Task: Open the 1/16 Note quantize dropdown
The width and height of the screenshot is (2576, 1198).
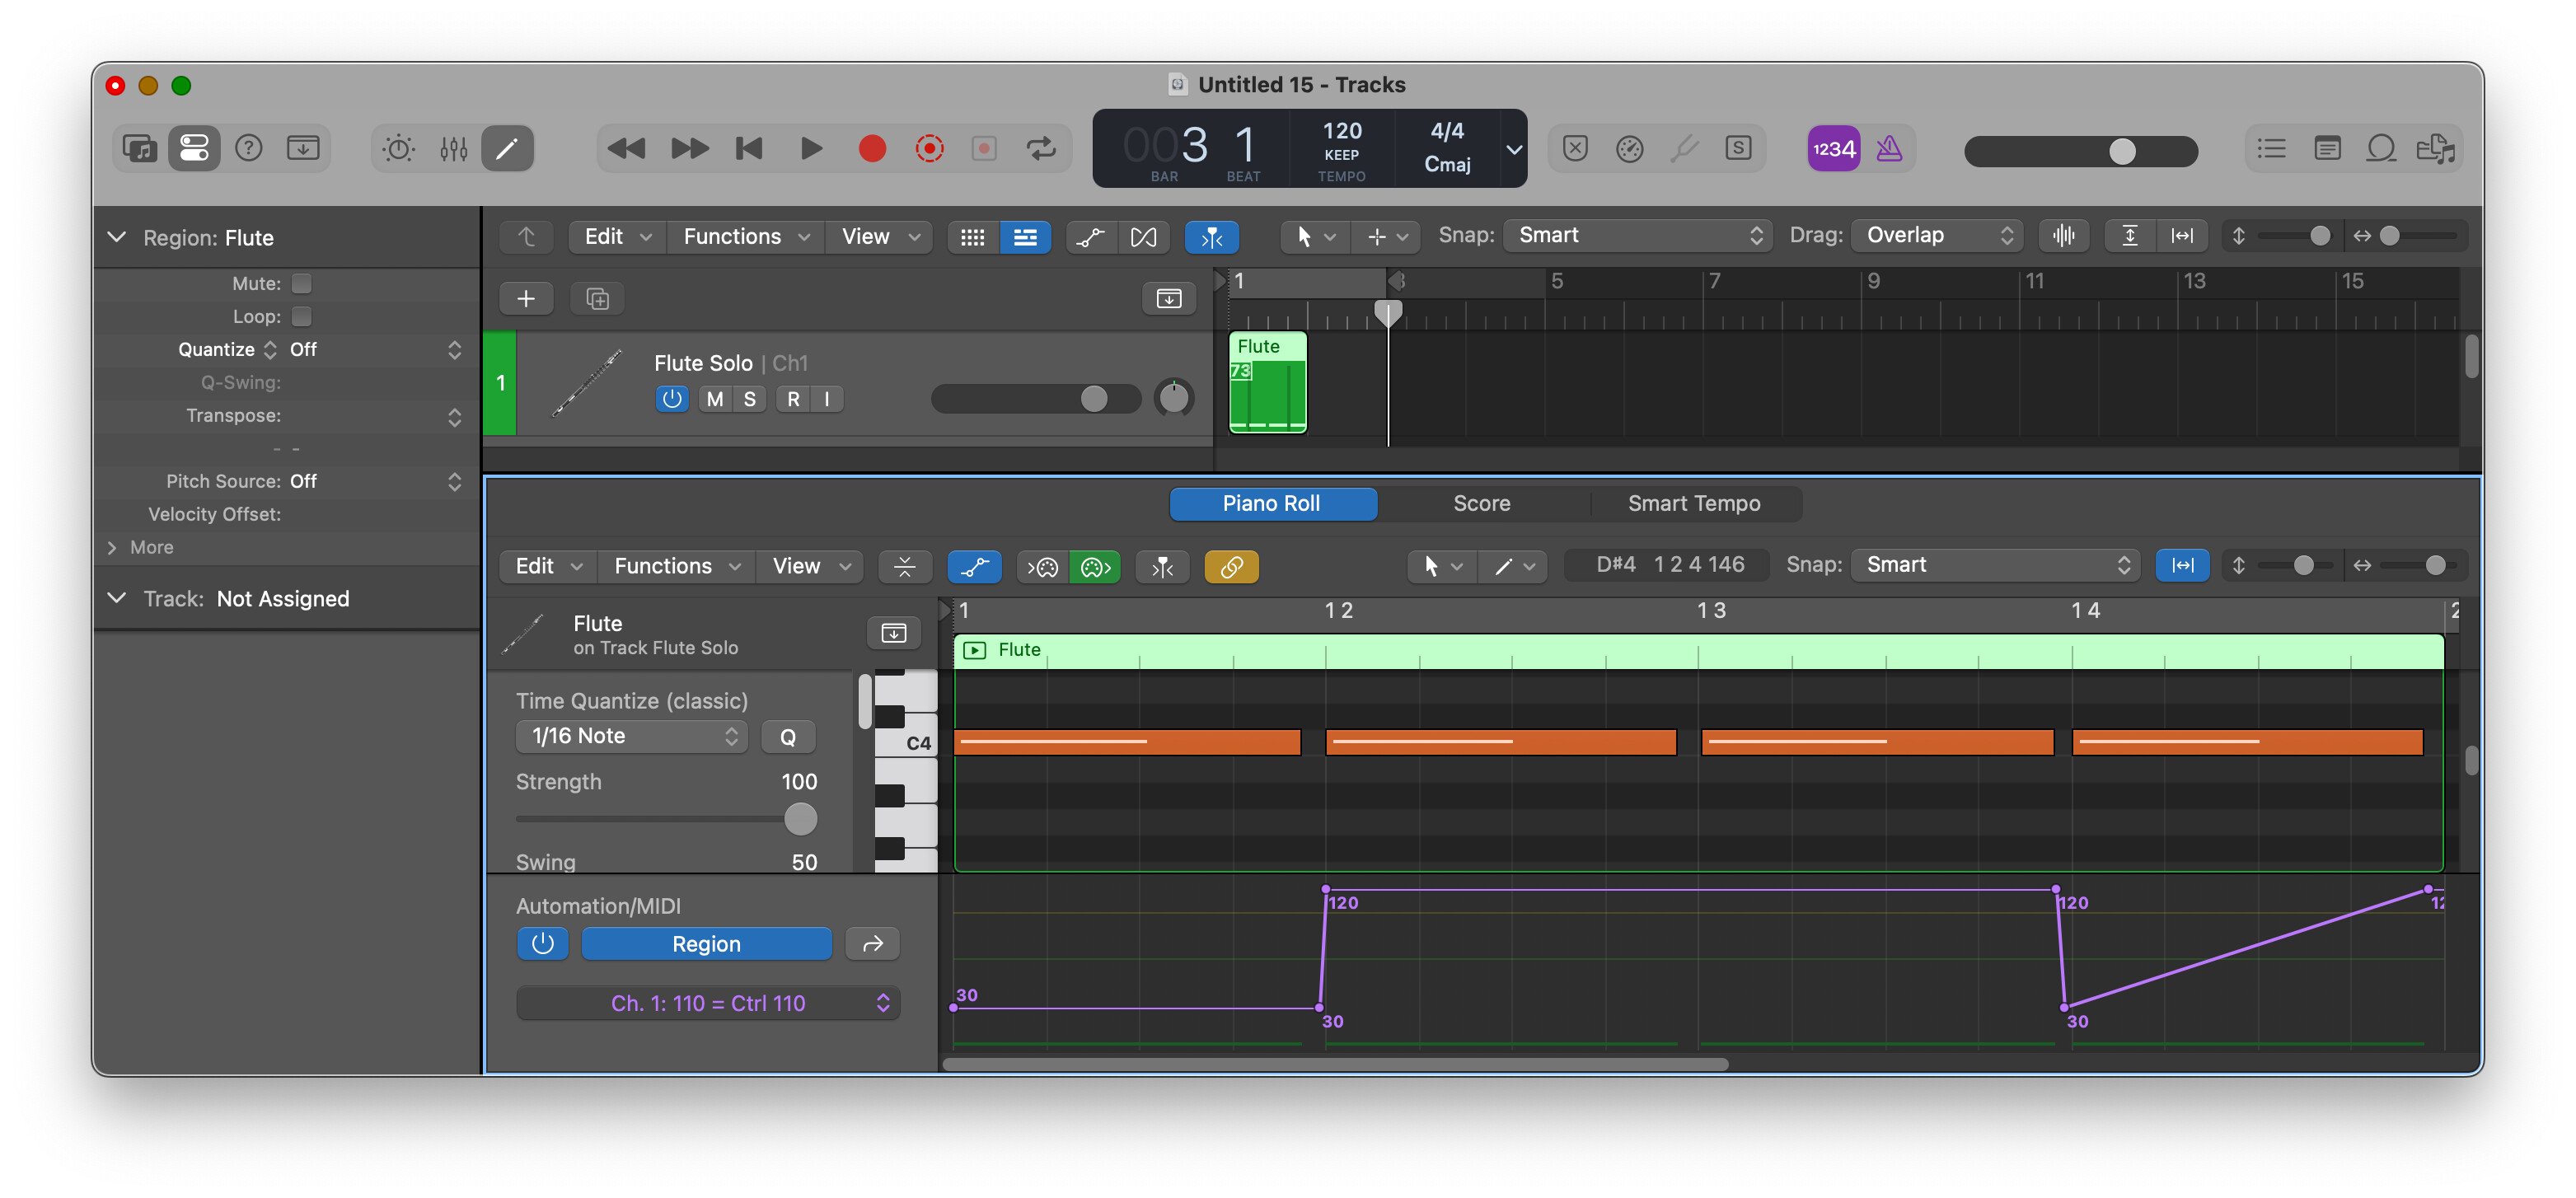Action: coord(631,736)
